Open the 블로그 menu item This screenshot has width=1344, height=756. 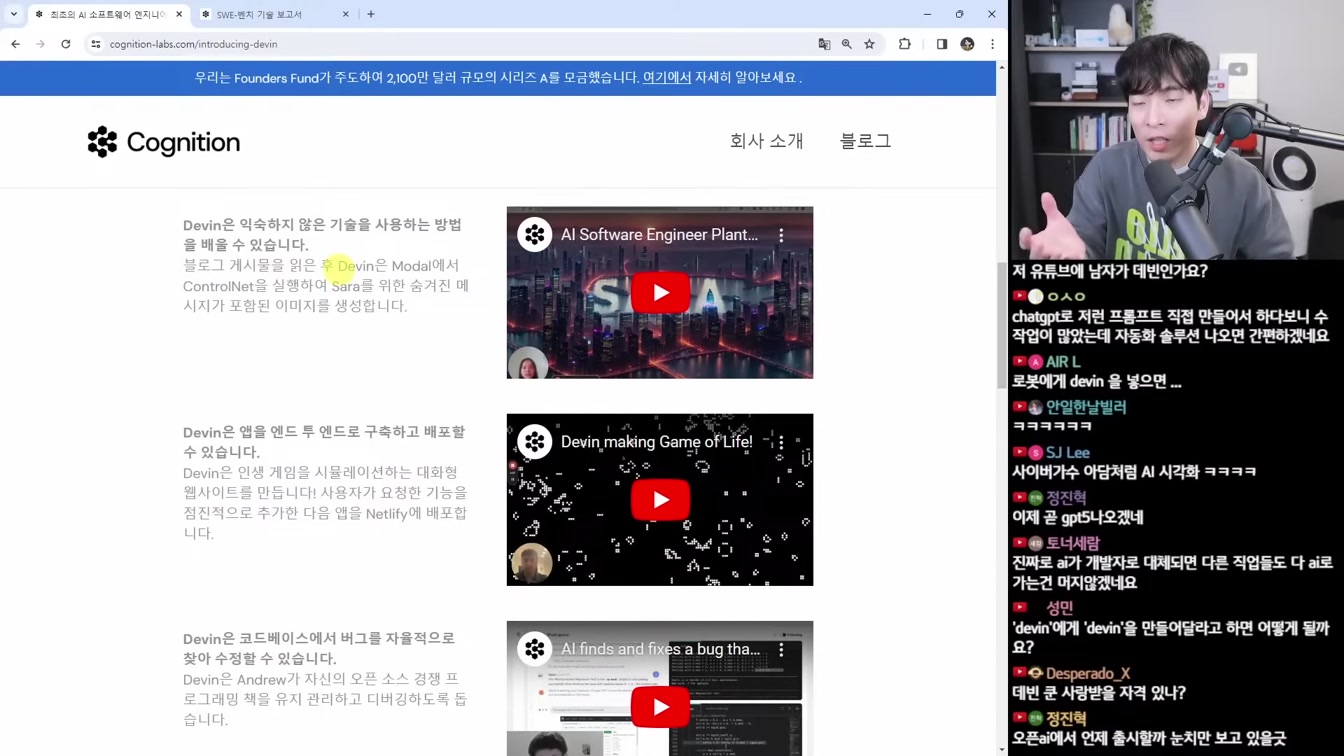pyautogui.click(x=865, y=141)
